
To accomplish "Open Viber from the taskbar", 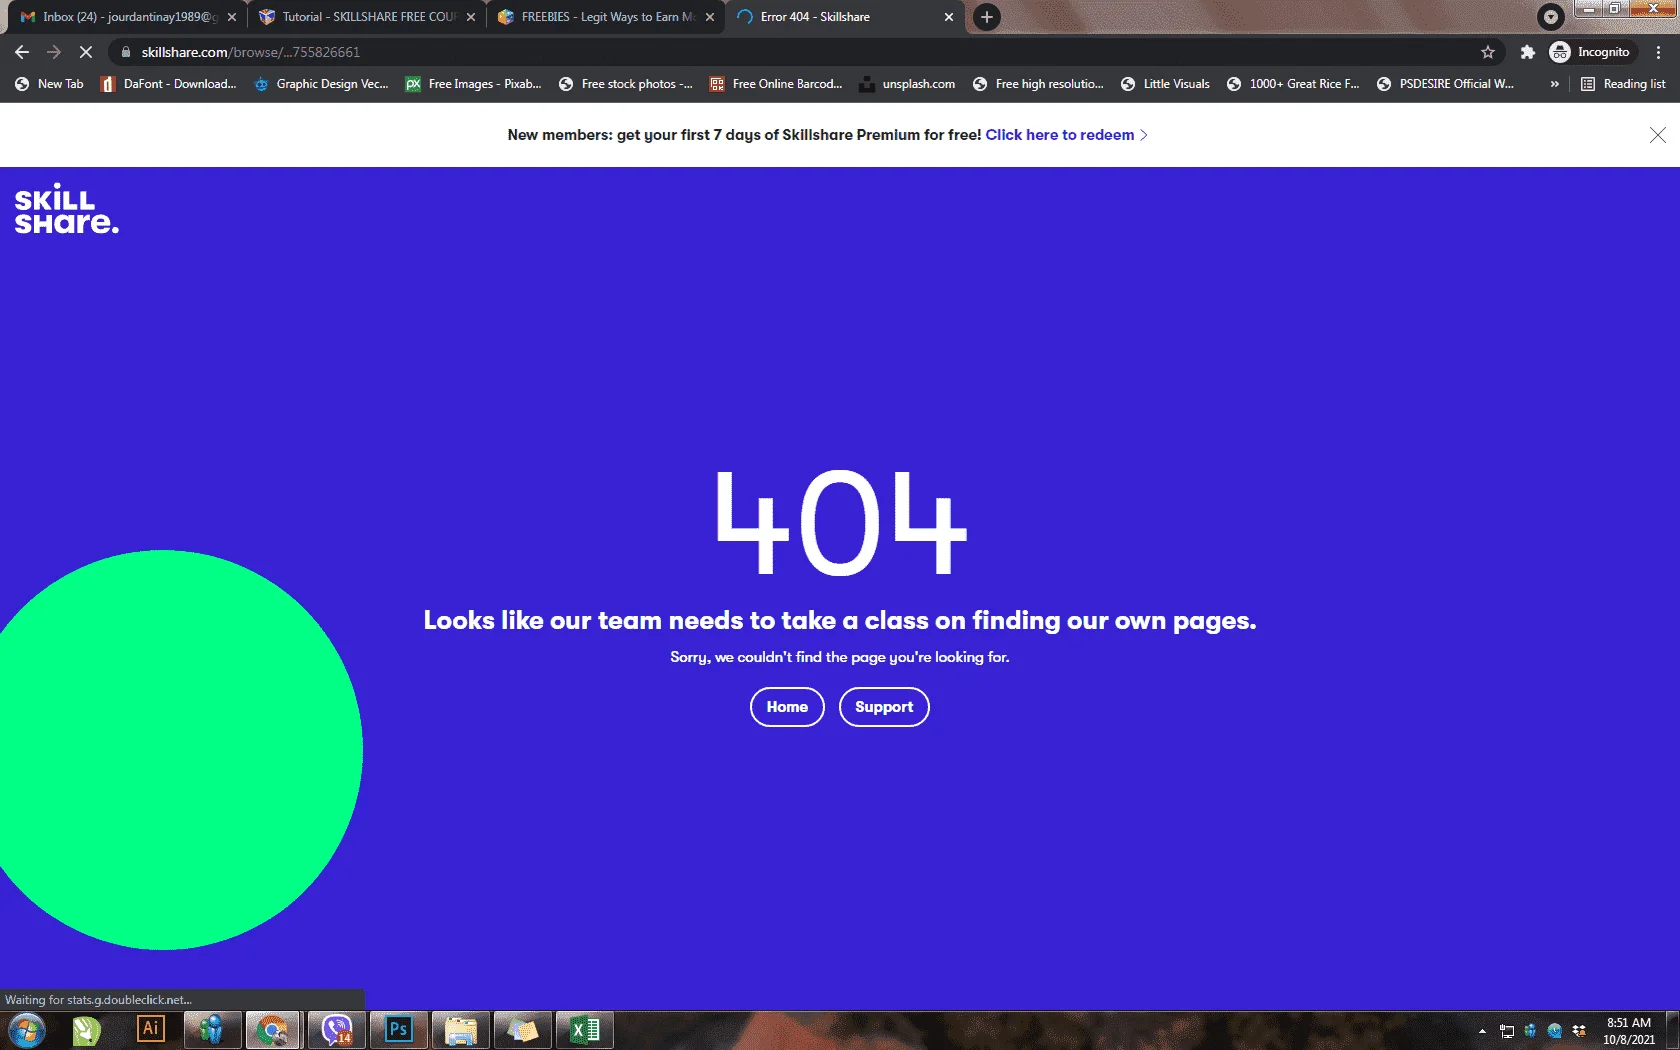I will [337, 1030].
